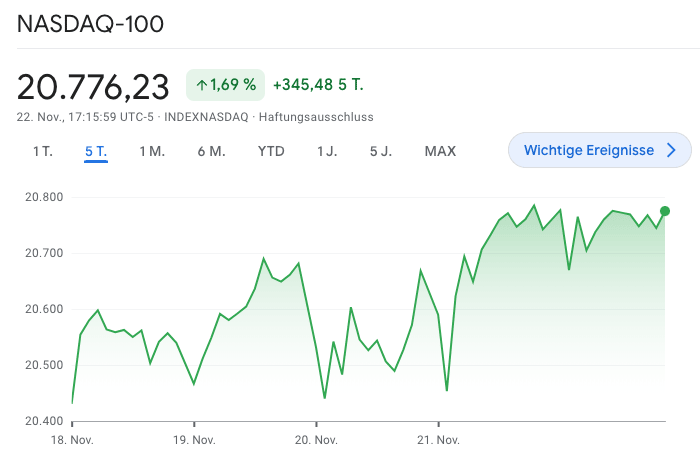Click the 20.776,23 index value

(94, 87)
